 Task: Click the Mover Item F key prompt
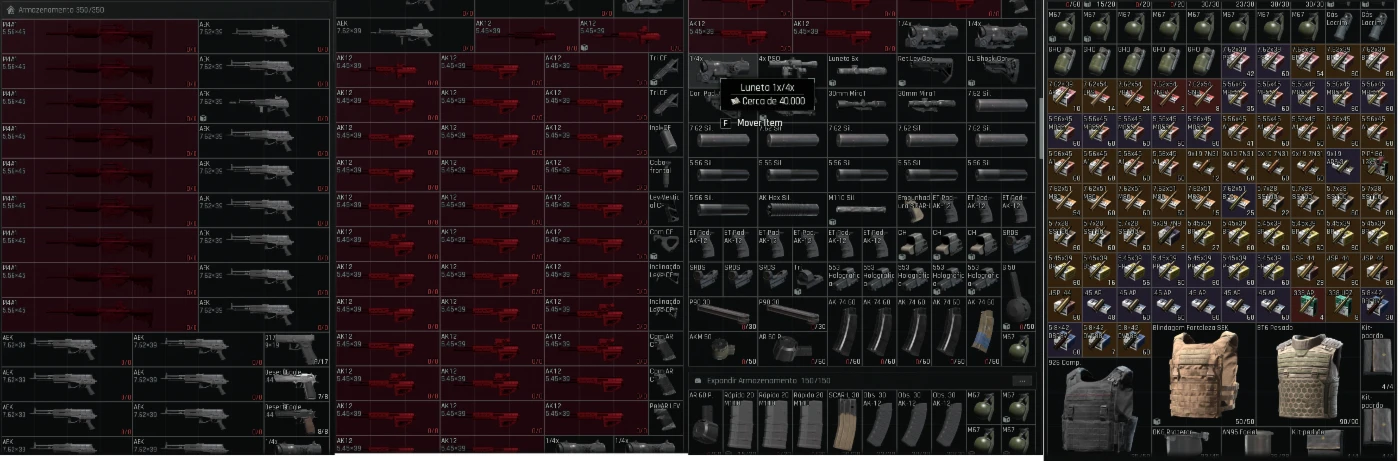pyautogui.click(x=752, y=124)
